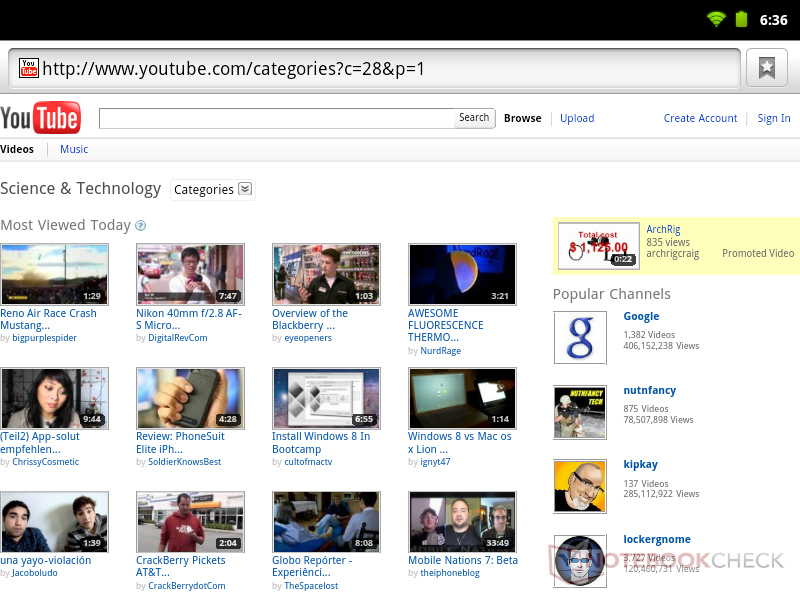Screen dimensions: 800x600
Task: Click the kipkay channel name link
Action: click(640, 464)
